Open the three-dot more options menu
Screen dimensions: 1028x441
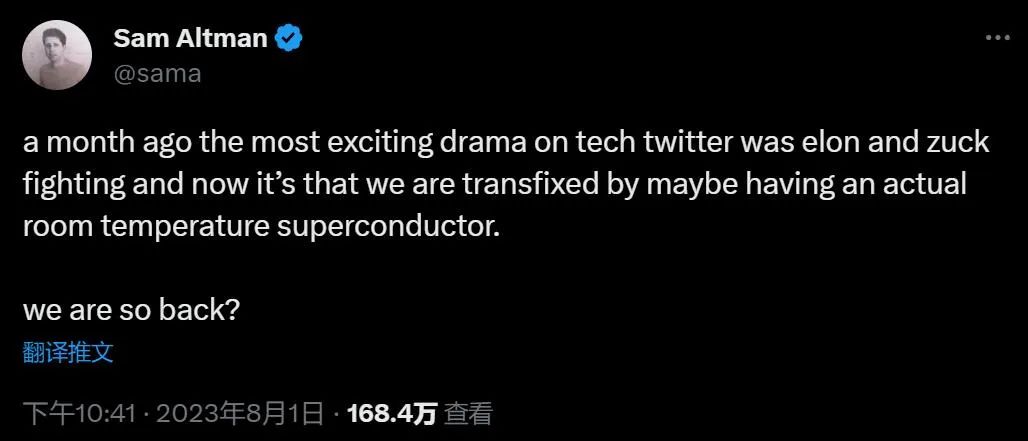(x=997, y=38)
